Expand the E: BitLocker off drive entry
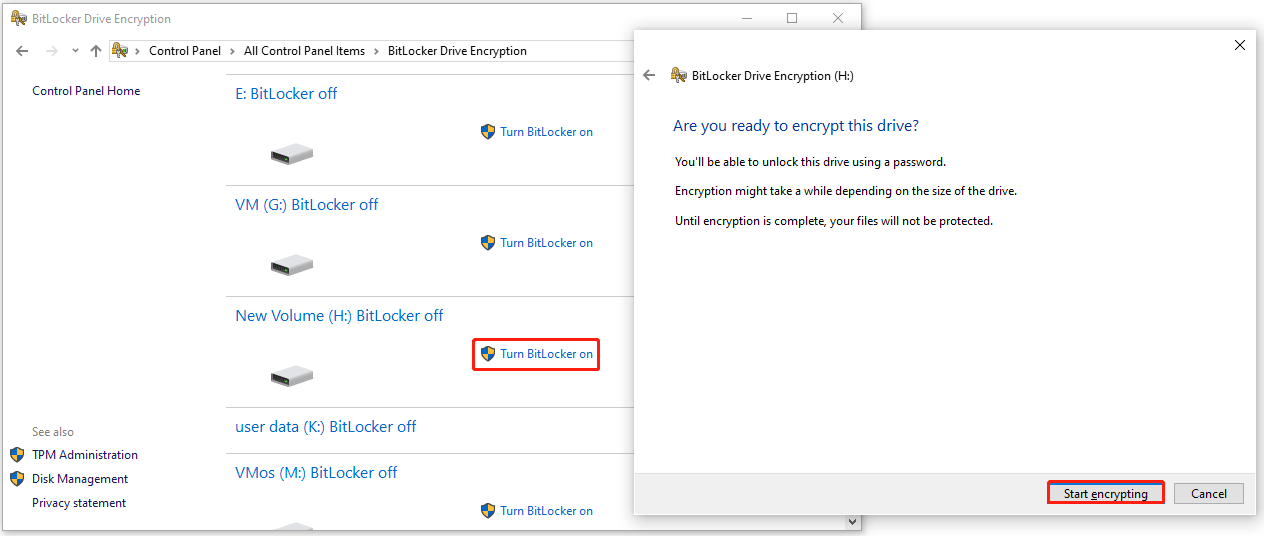This screenshot has height=536, width=1264. pos(286,94)
